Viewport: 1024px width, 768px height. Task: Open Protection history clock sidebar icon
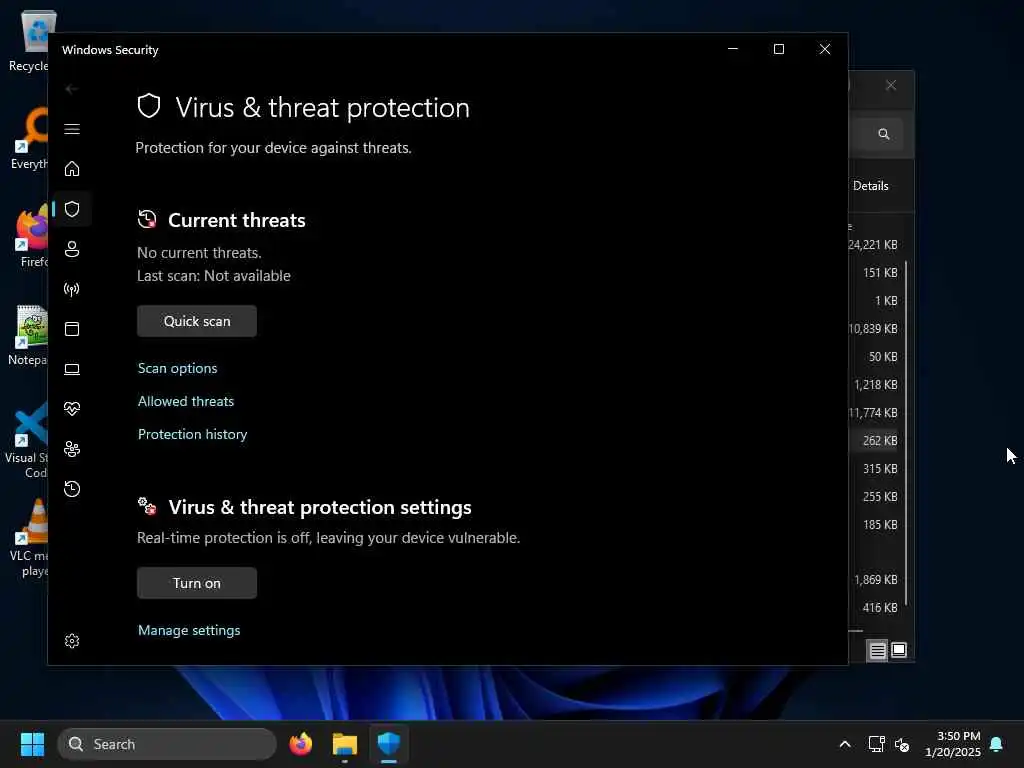click(x=72, y=488)
